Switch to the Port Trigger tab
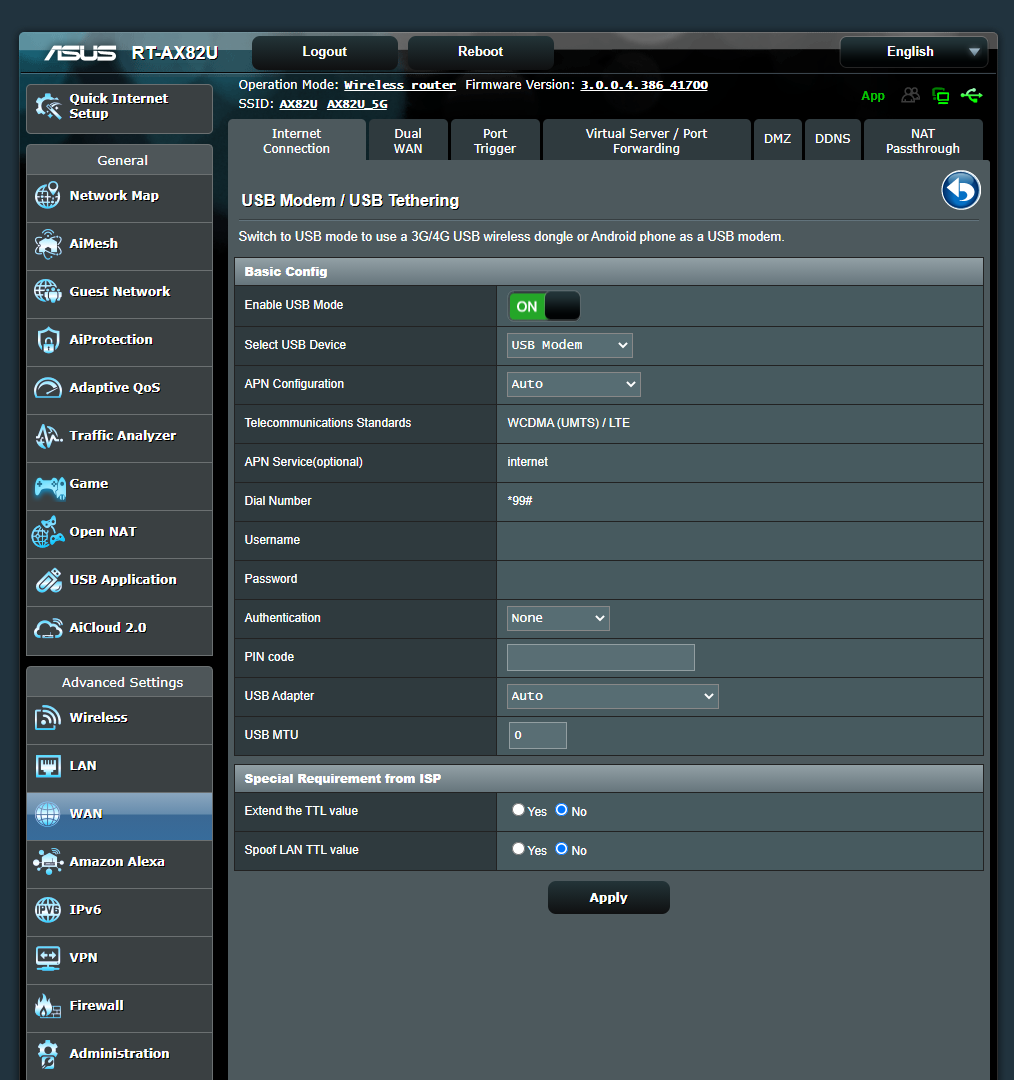 tap(495, 141)
